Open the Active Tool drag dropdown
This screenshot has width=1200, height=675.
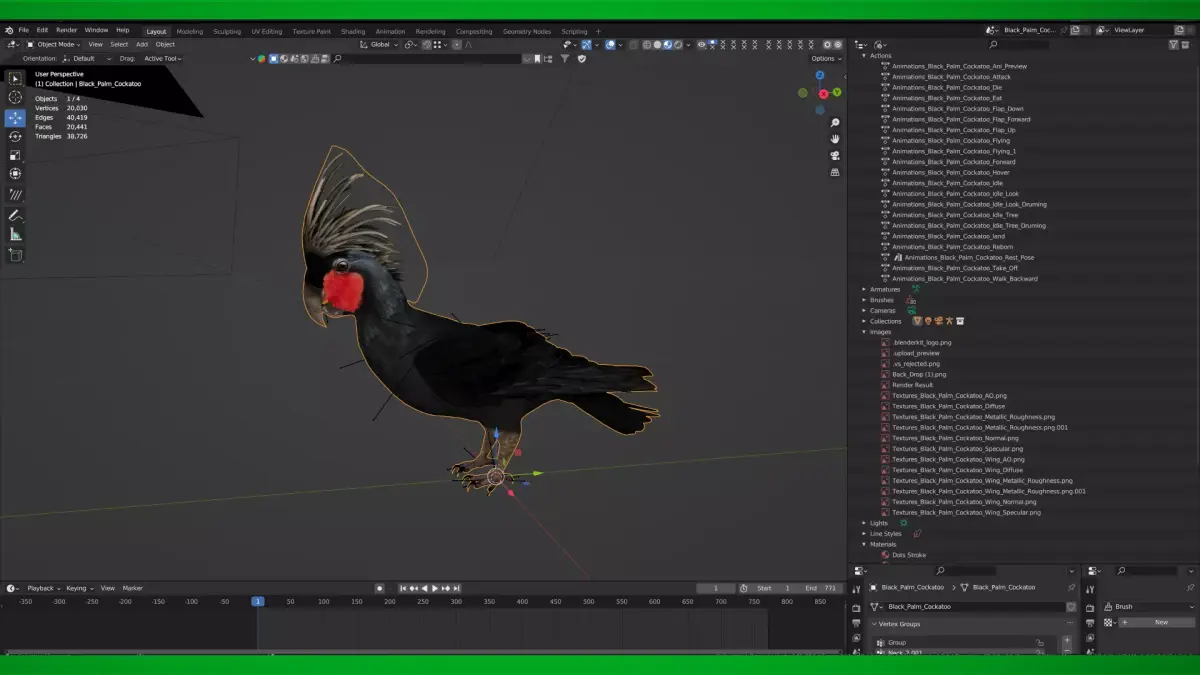pos(163,58)
